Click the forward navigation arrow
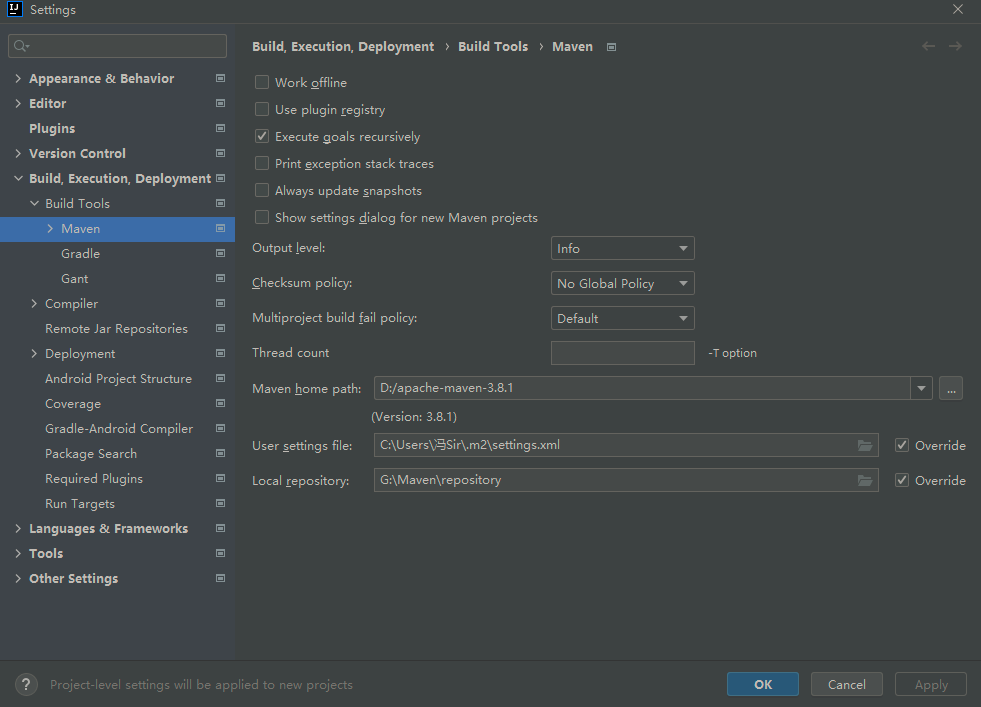The width and height of the screenshot is (981, 707). coord(955,46)
